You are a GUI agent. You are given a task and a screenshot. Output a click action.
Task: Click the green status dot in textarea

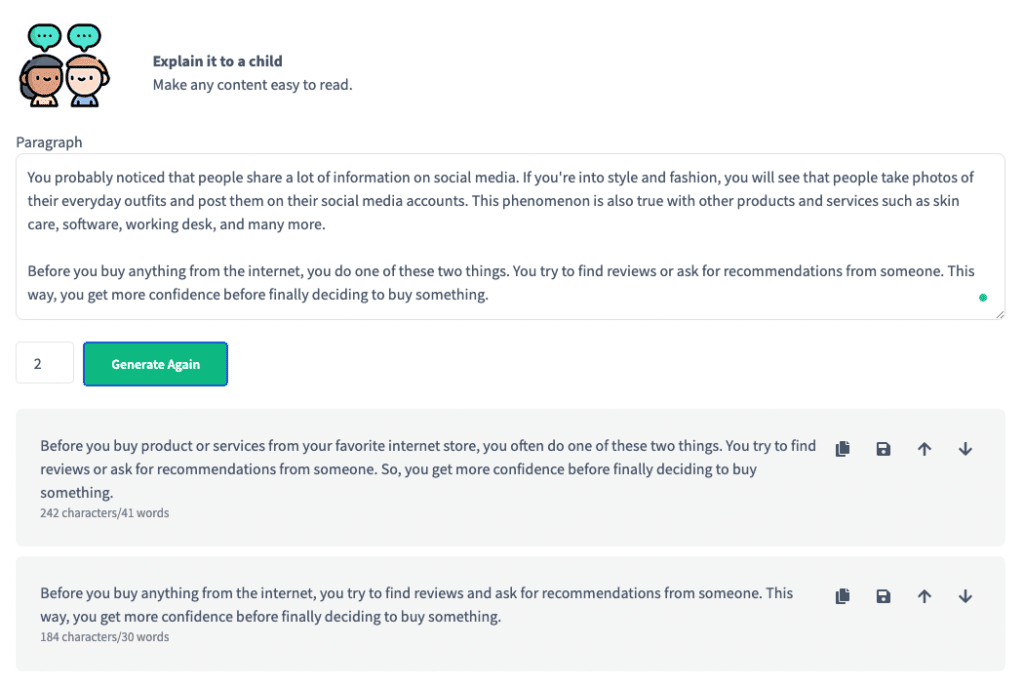click(983, 298)
